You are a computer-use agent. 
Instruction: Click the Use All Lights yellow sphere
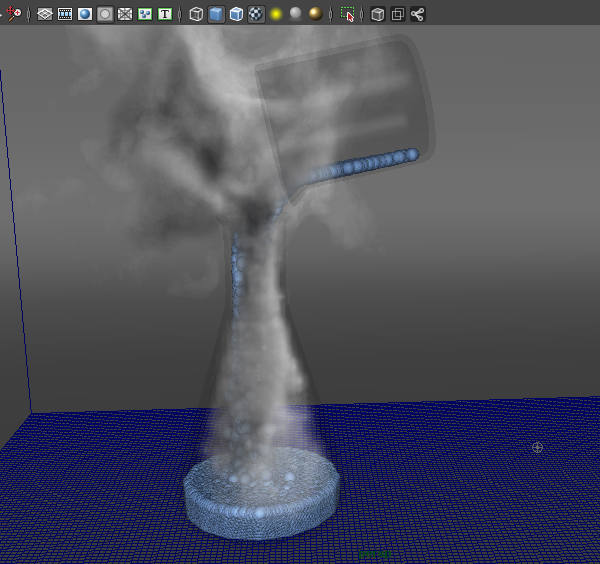(275, 15)
